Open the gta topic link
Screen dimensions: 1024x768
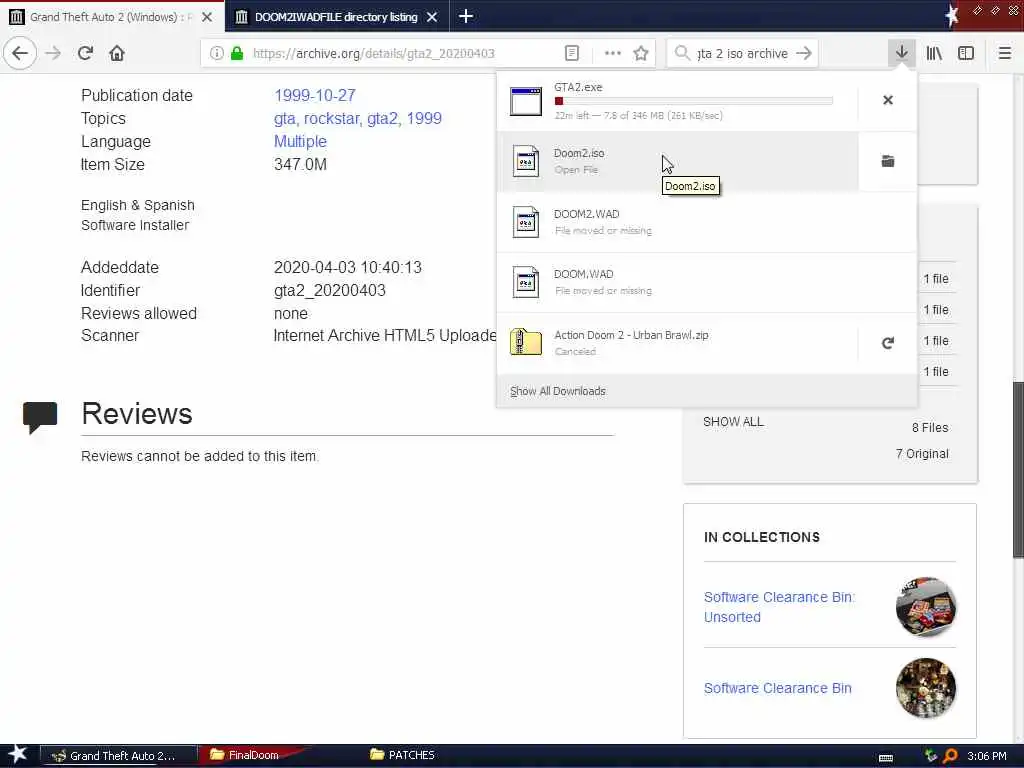click(284, 118)
